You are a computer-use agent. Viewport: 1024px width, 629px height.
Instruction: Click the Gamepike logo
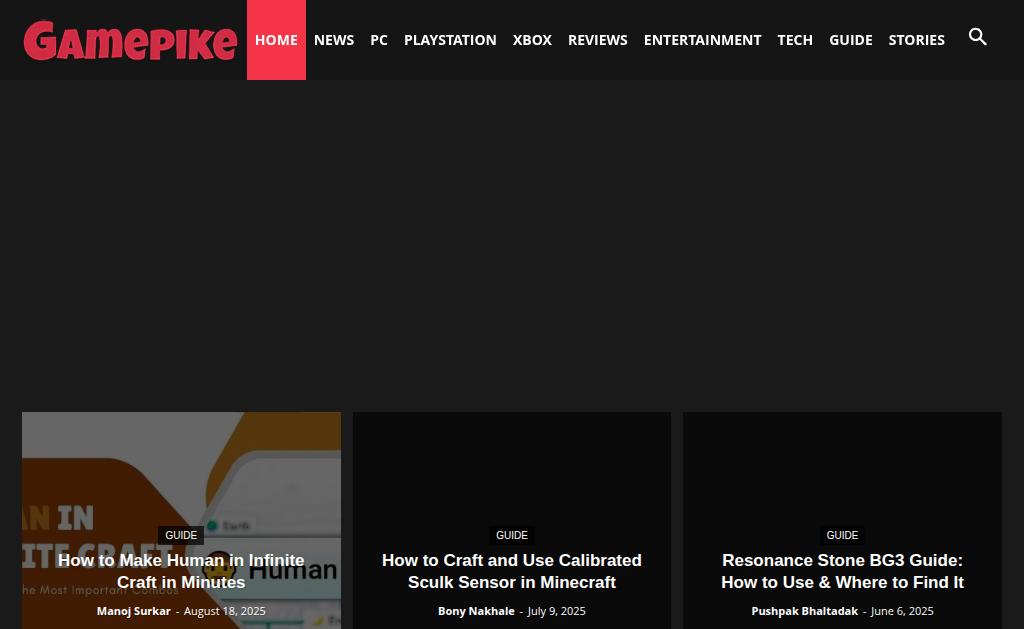point(130,40)
